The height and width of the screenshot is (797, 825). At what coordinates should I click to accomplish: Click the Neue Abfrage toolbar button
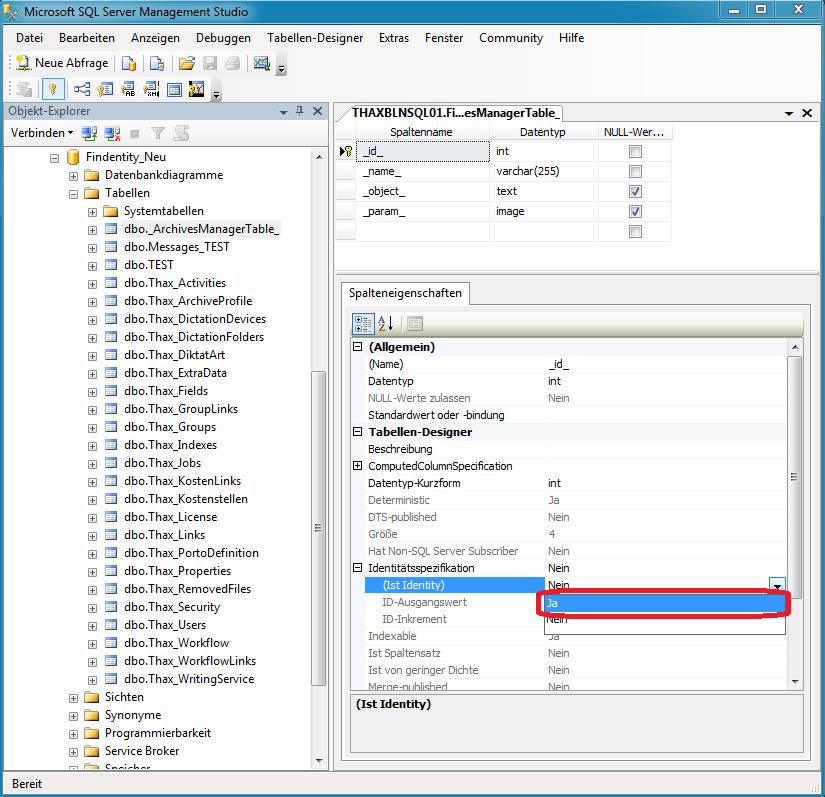coord(62,63)
